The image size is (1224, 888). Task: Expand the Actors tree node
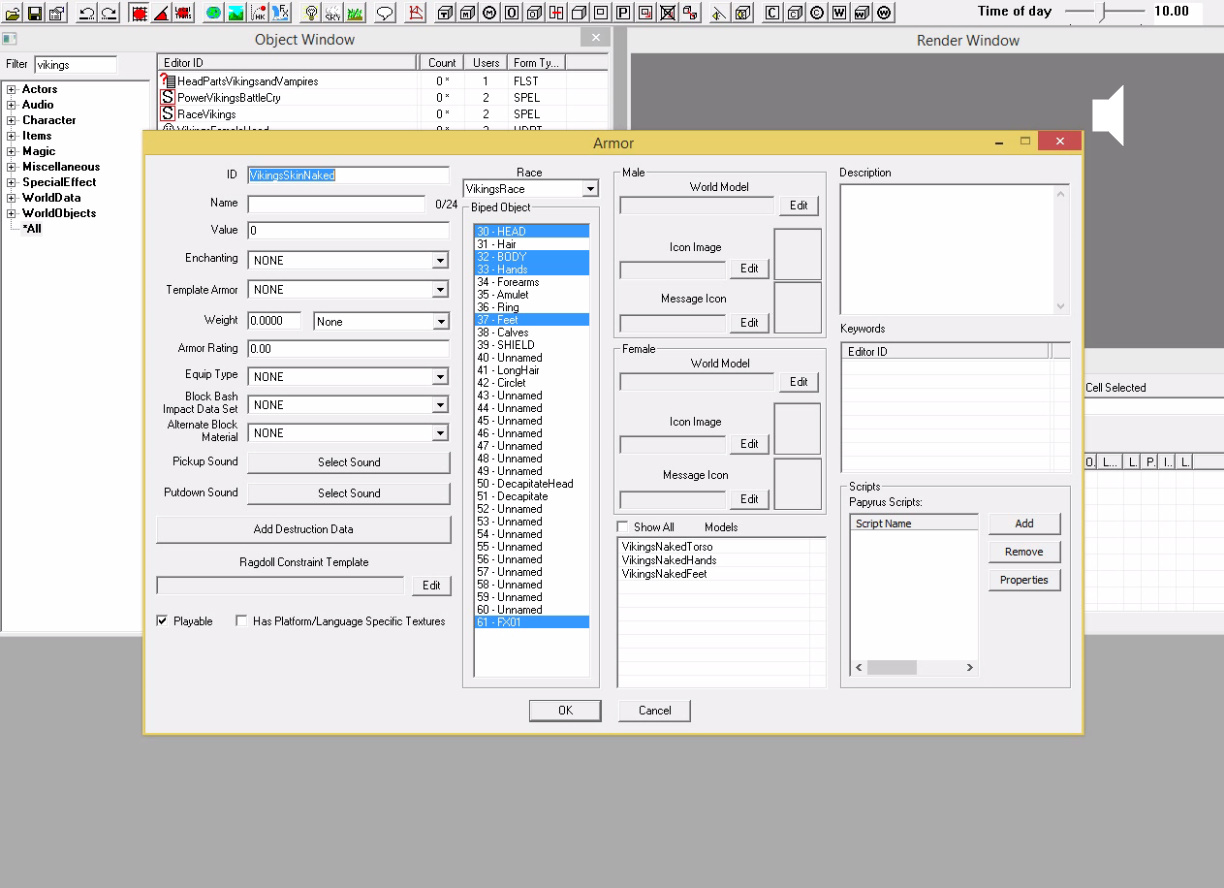12,89
